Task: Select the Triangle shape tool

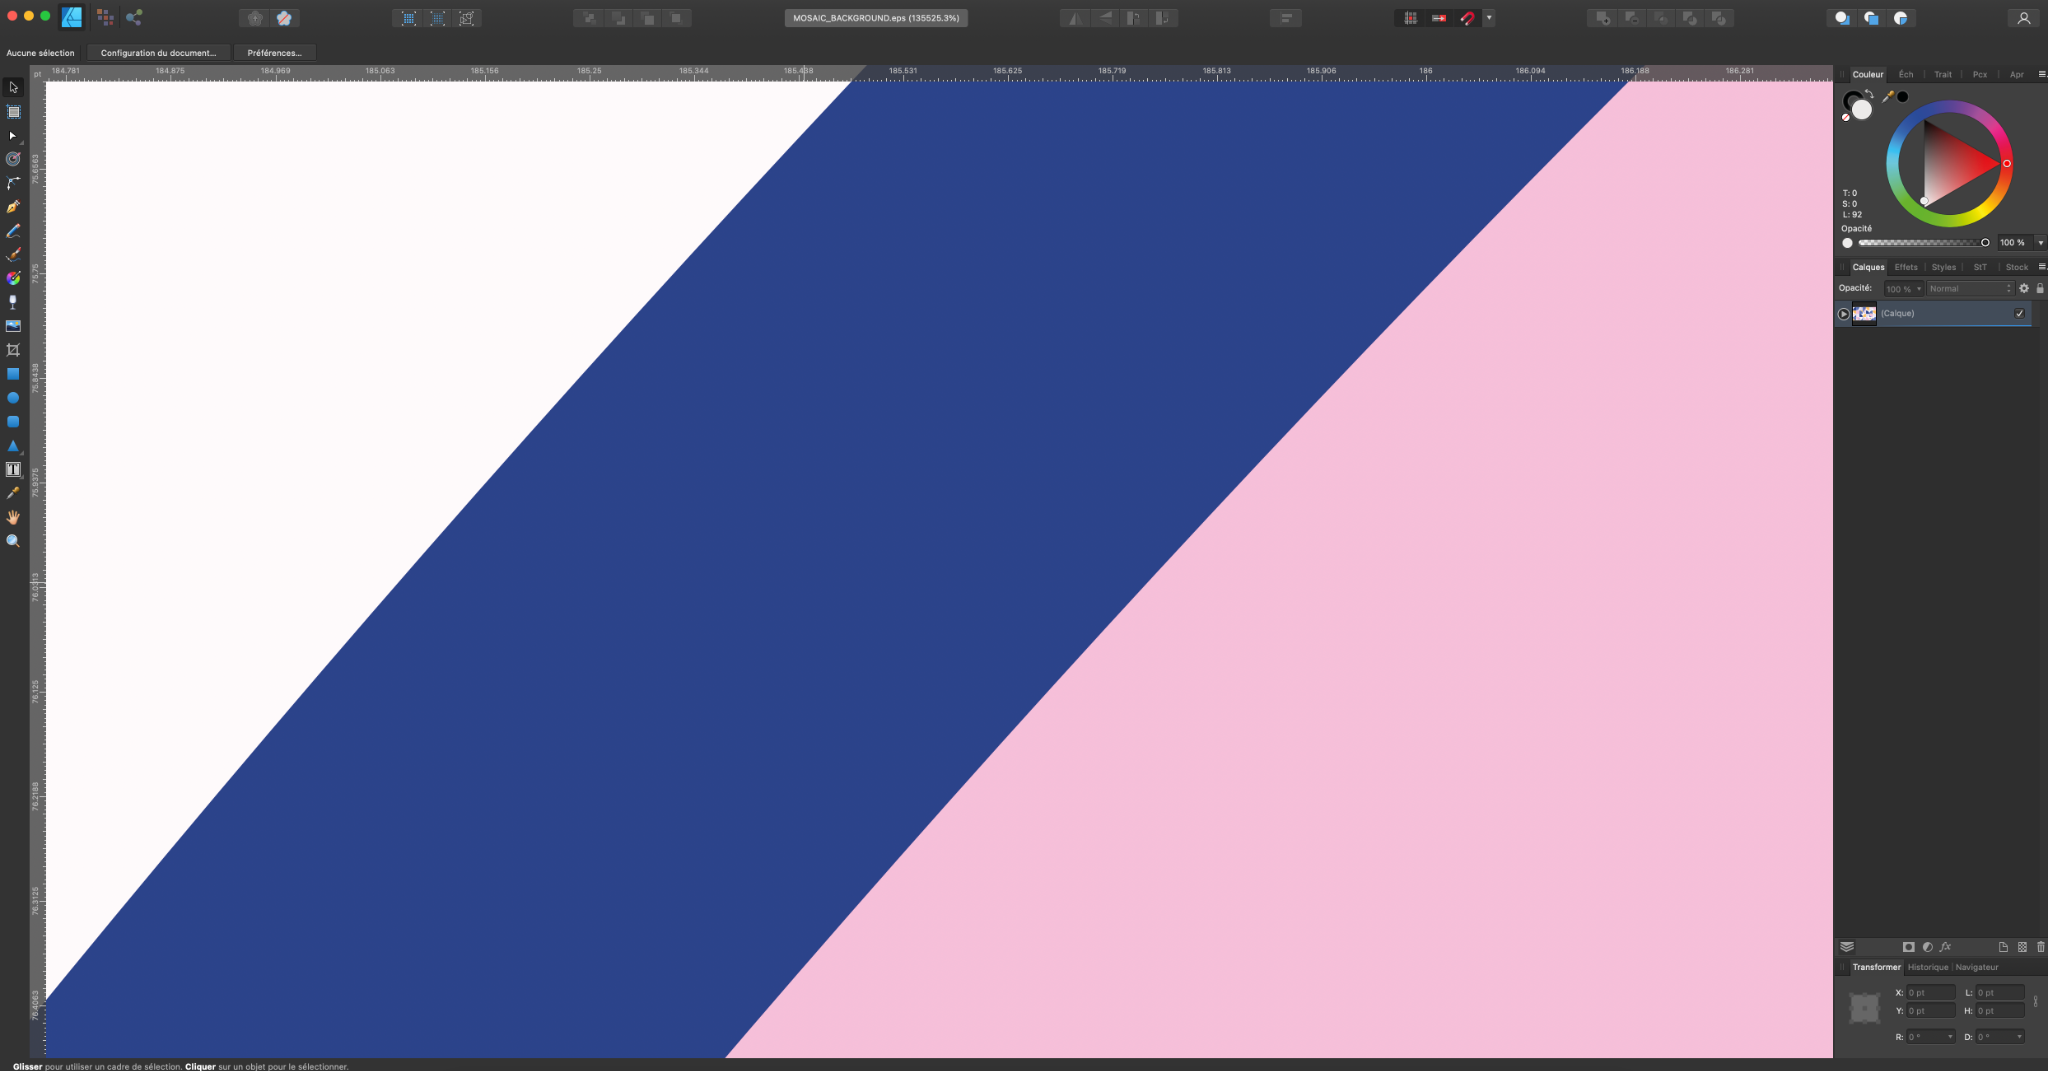Action: coord(13,446)
